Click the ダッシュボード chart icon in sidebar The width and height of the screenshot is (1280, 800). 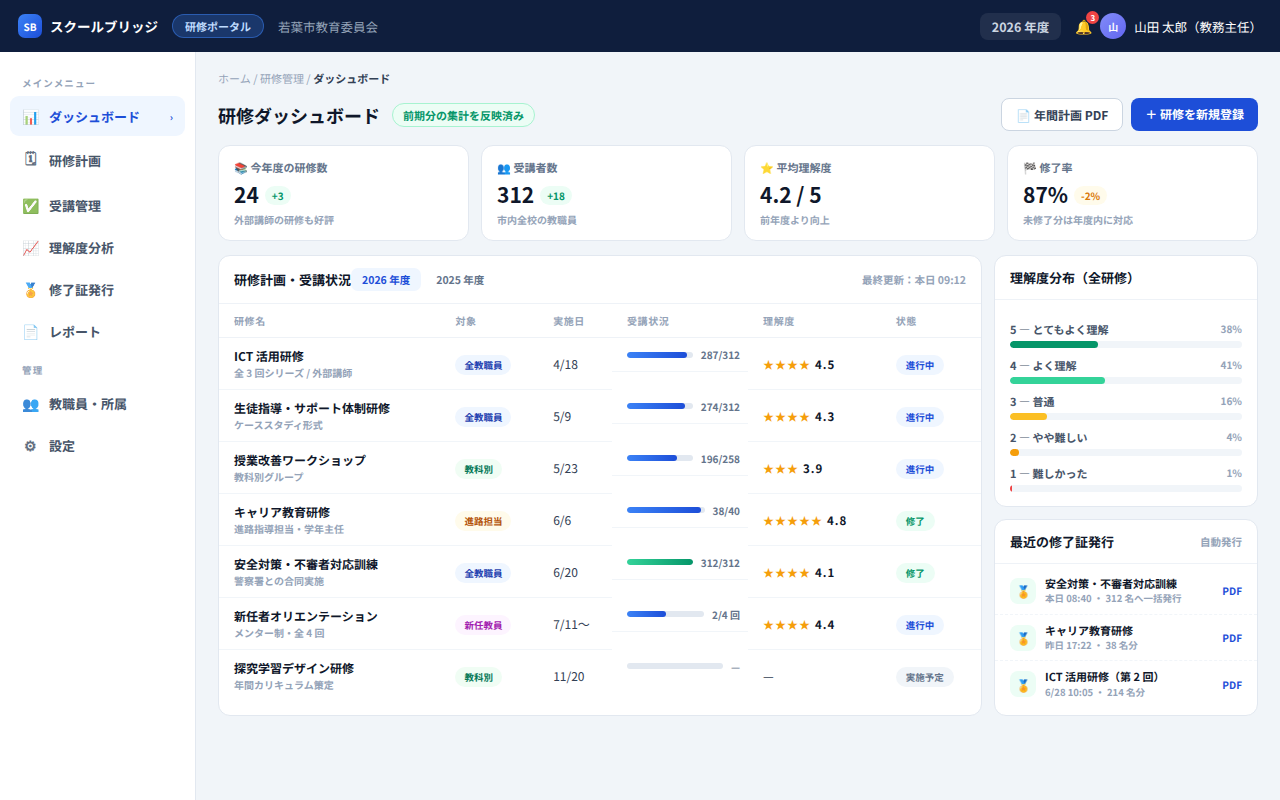click(x=31, y=117)
